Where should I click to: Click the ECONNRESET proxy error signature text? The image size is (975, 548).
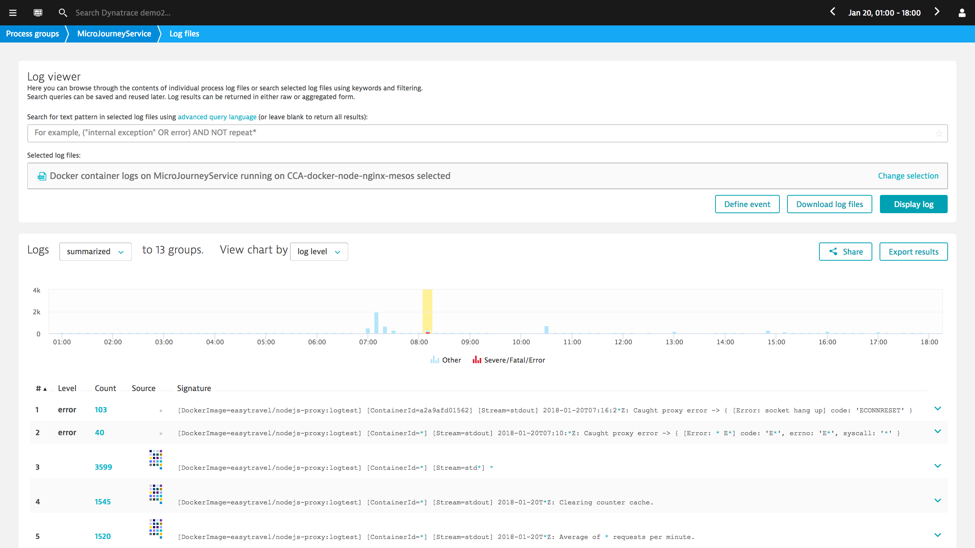tap(545, 411)
